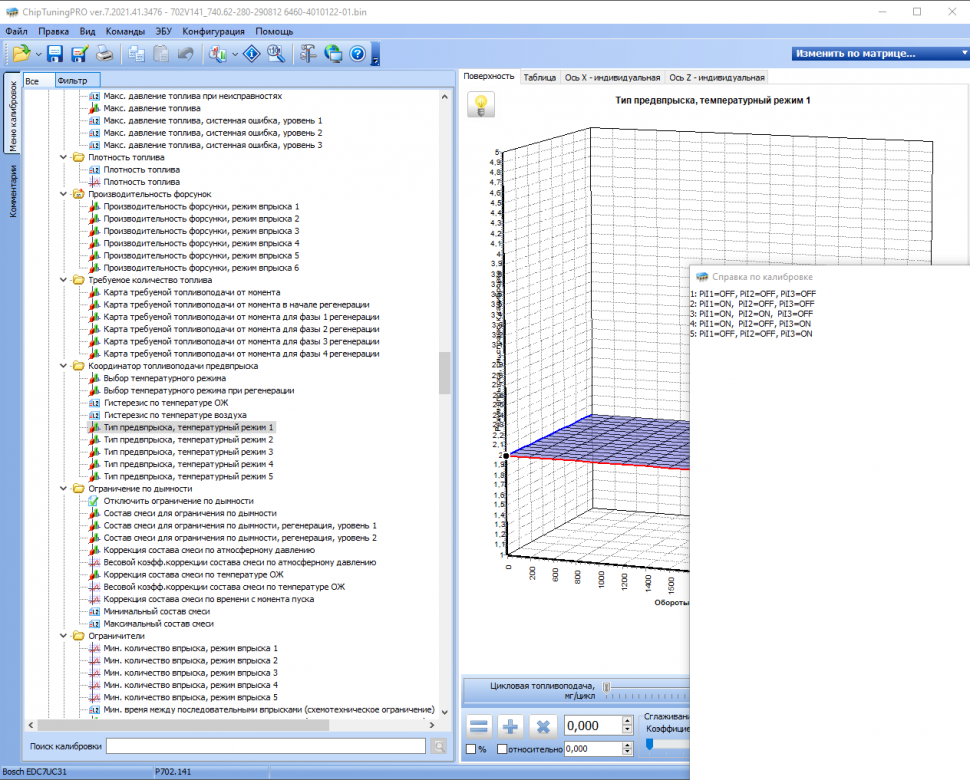Click the 'Поиск калибровки' search field
The image size is (970, 780).
tap(266, 746)
